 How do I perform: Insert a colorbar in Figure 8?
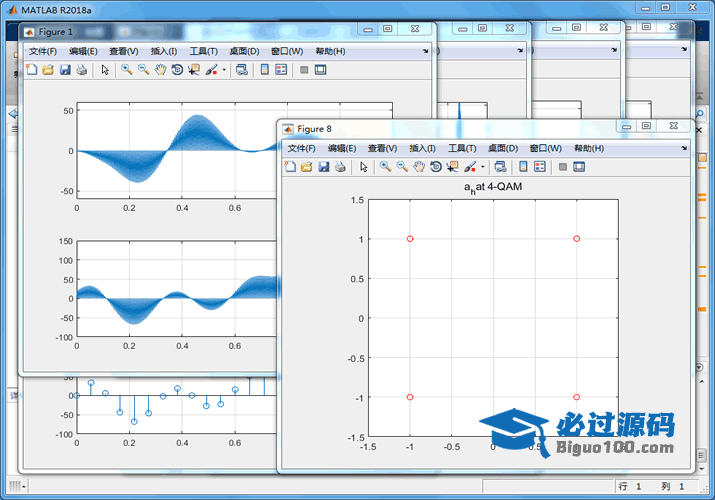[522, 166]
